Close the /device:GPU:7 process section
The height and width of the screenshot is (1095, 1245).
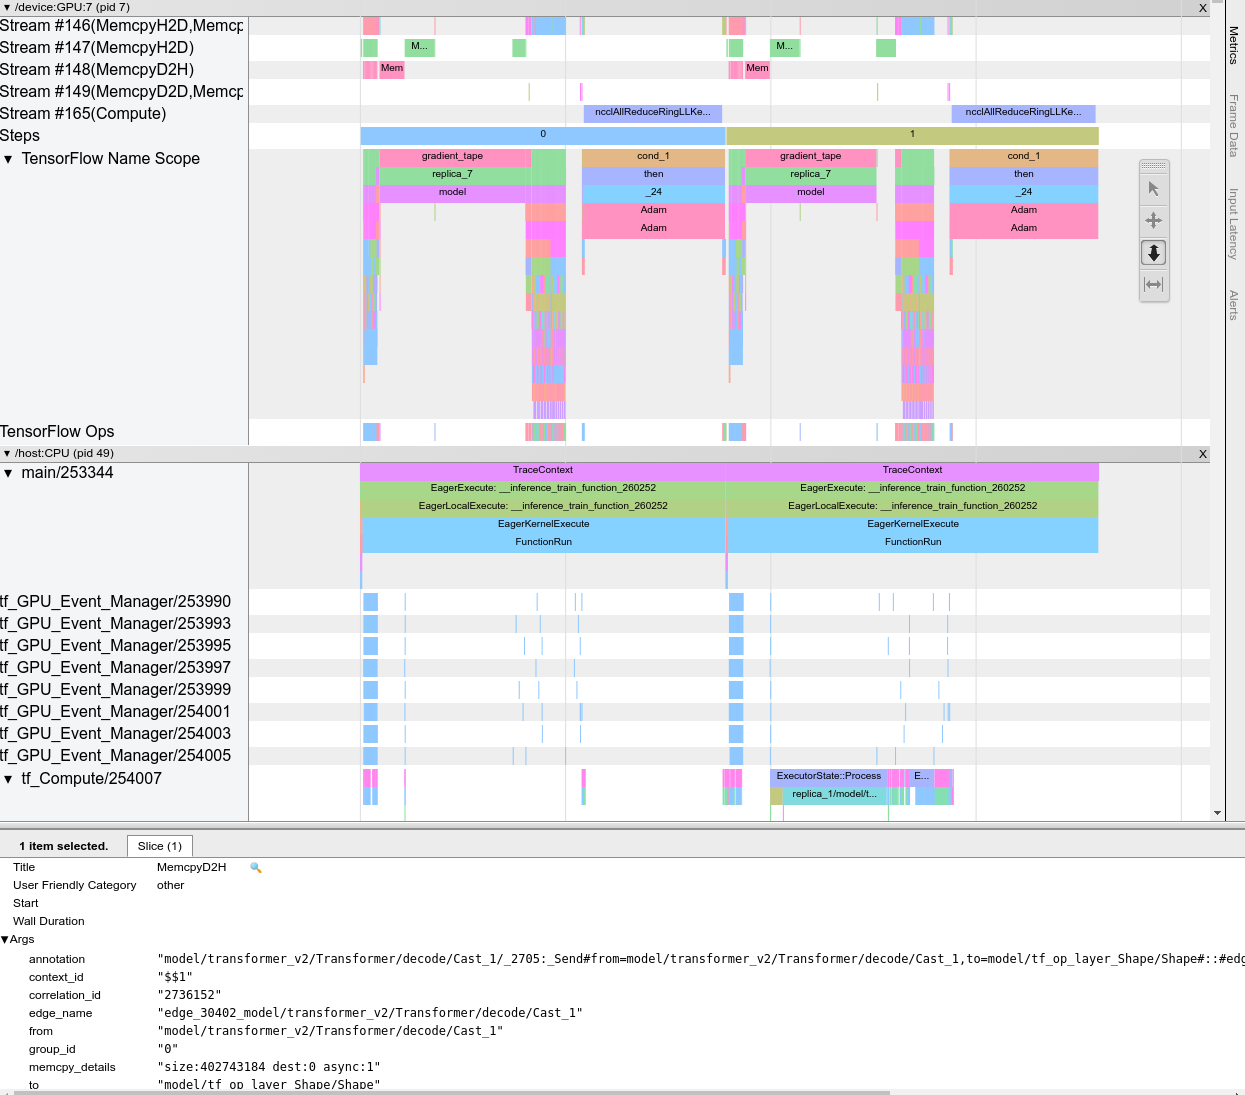coord(1202,8)
